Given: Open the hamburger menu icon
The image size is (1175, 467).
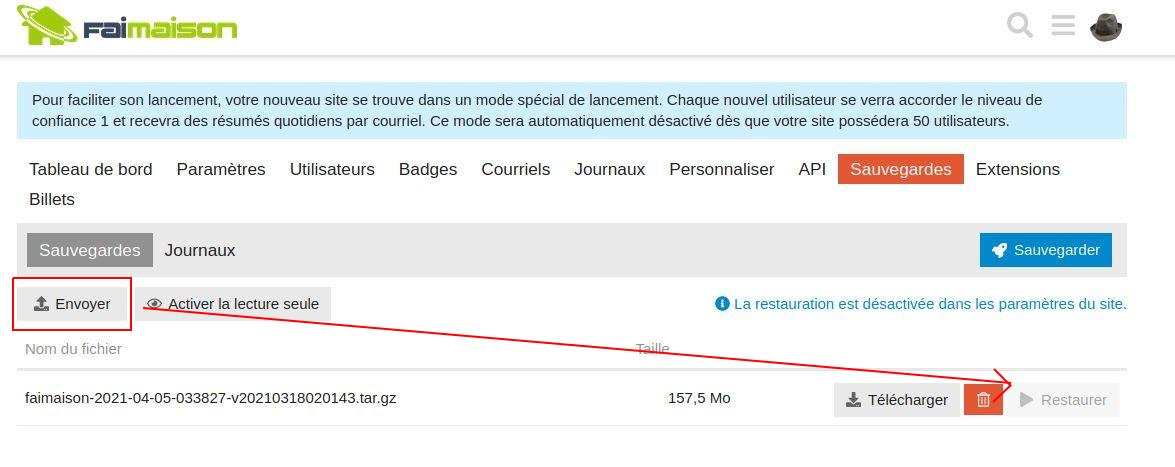Looking at the screenshot, I should pos(1063,26).
